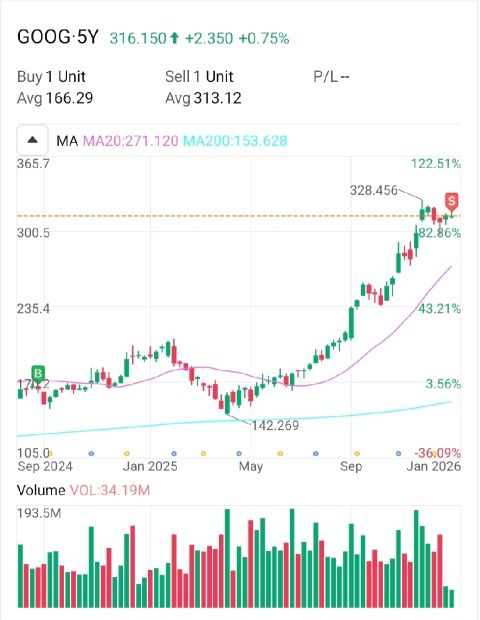Image resolution: width=480 pixels, height=620 pixels.
Task: Select the Volume VOL:34.19M label
Action: pyautogui.click(x=83, y=490)
